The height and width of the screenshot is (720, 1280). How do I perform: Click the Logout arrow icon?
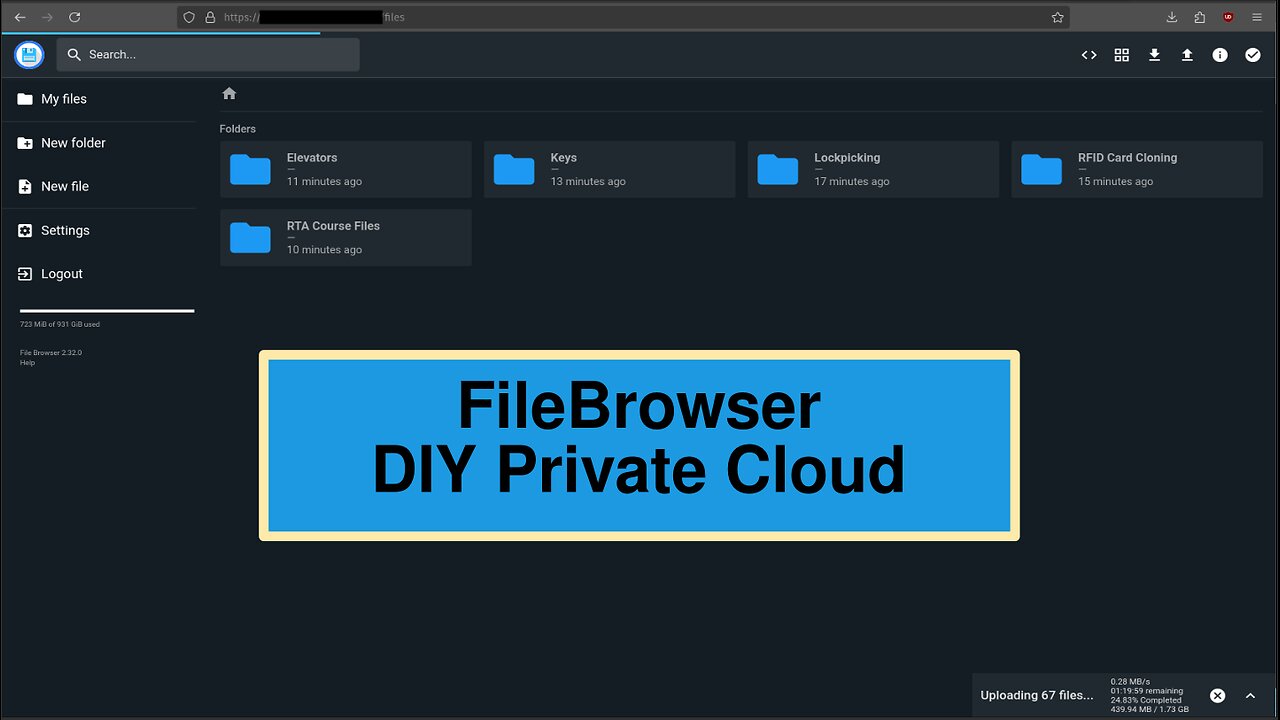(25, 274)
